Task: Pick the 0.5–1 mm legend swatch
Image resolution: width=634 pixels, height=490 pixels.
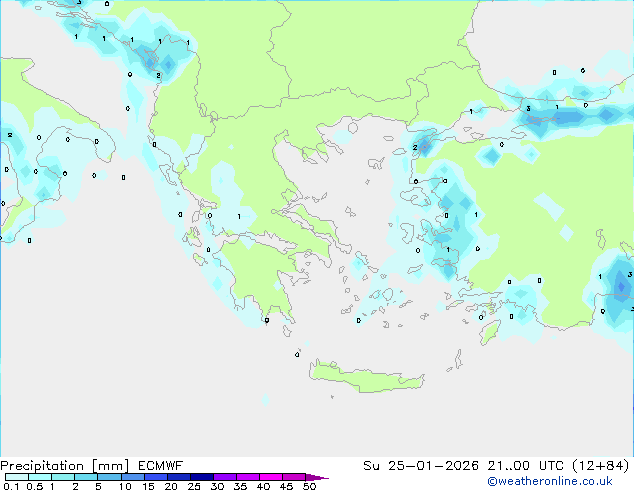Action: click(x=40, y=477)
